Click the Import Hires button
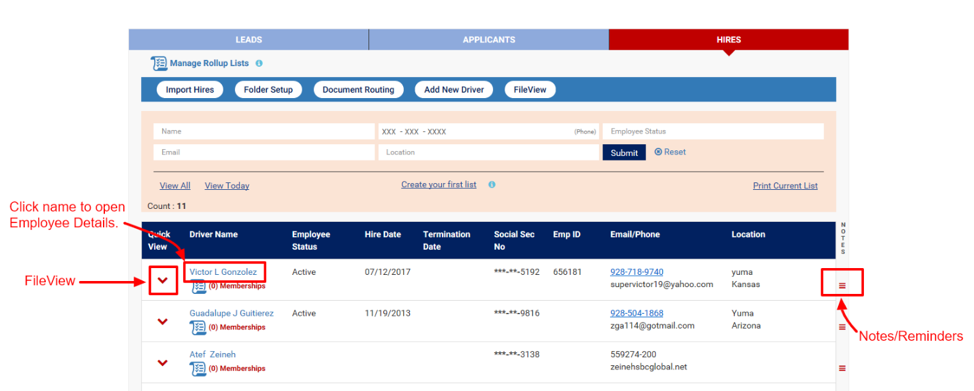974x391 pixels. pos(189,90)
